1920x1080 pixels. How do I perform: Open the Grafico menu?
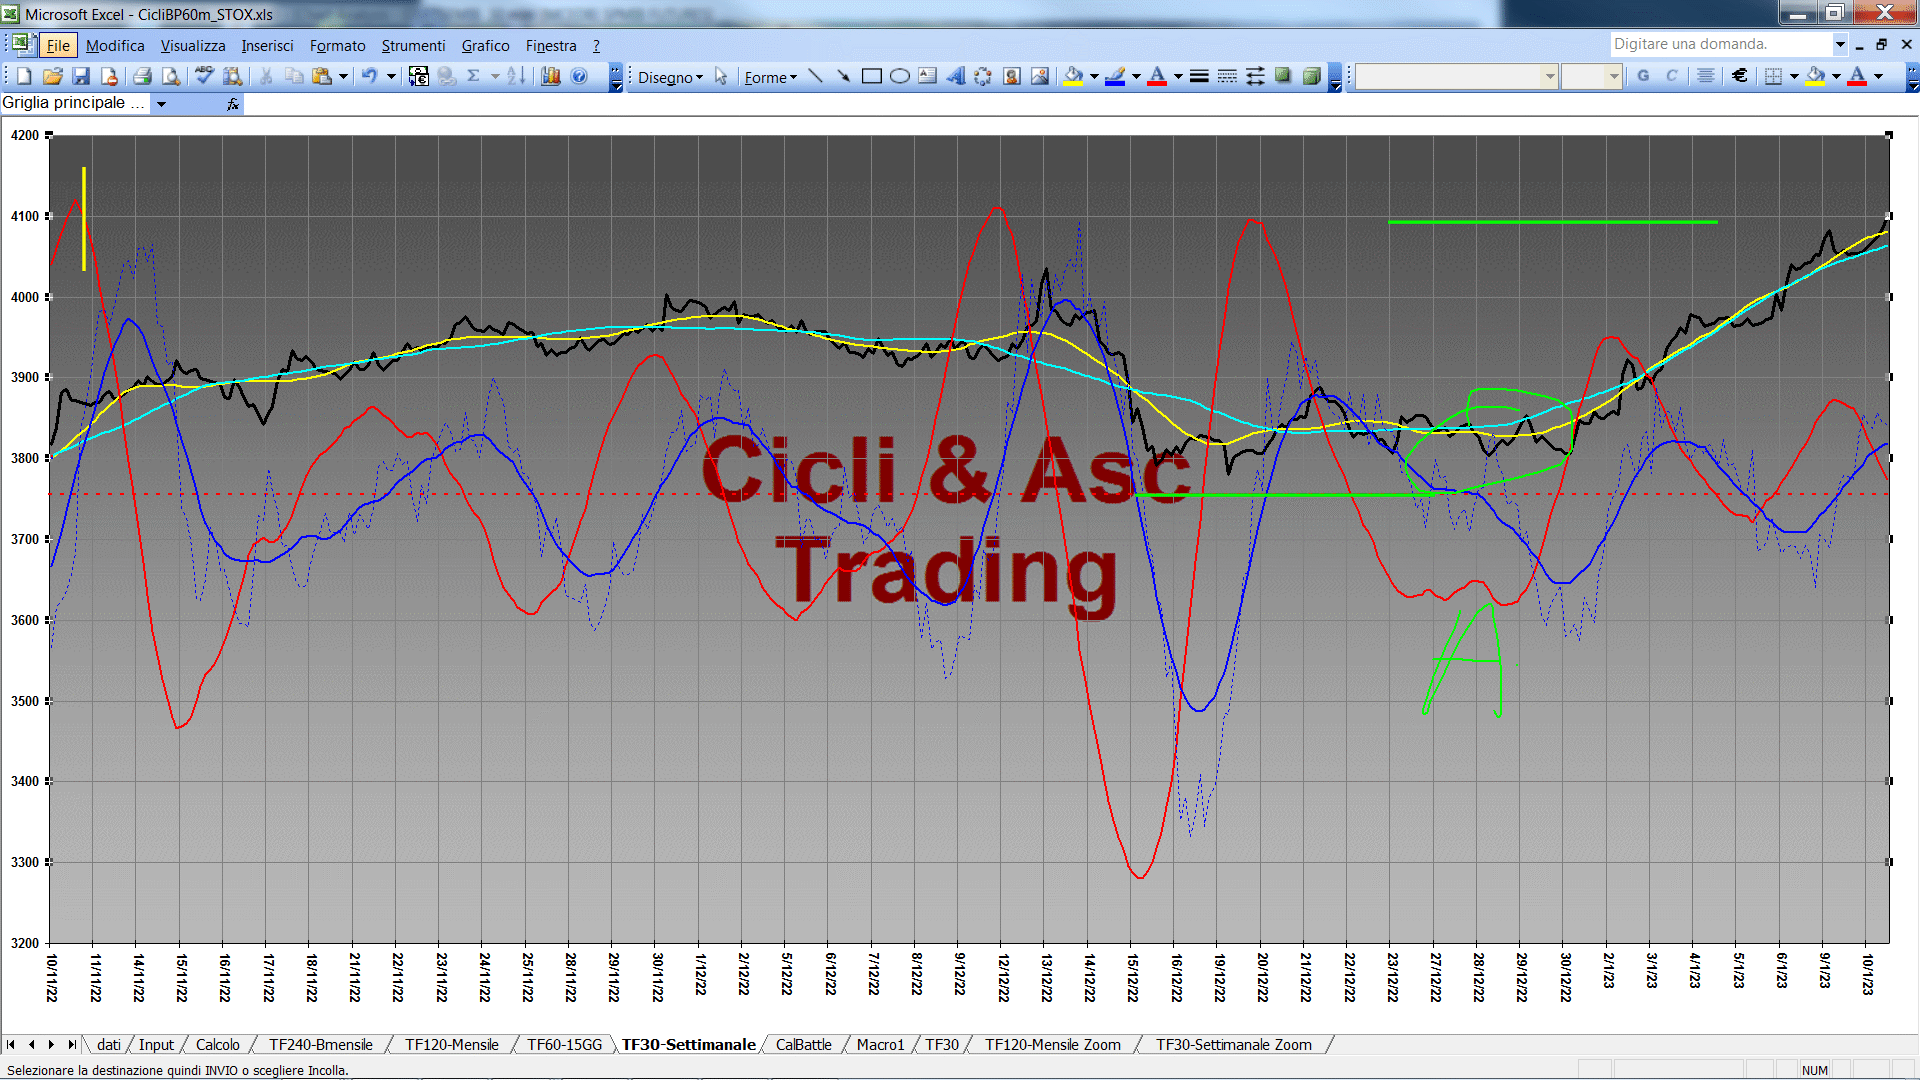coord(485,46)
